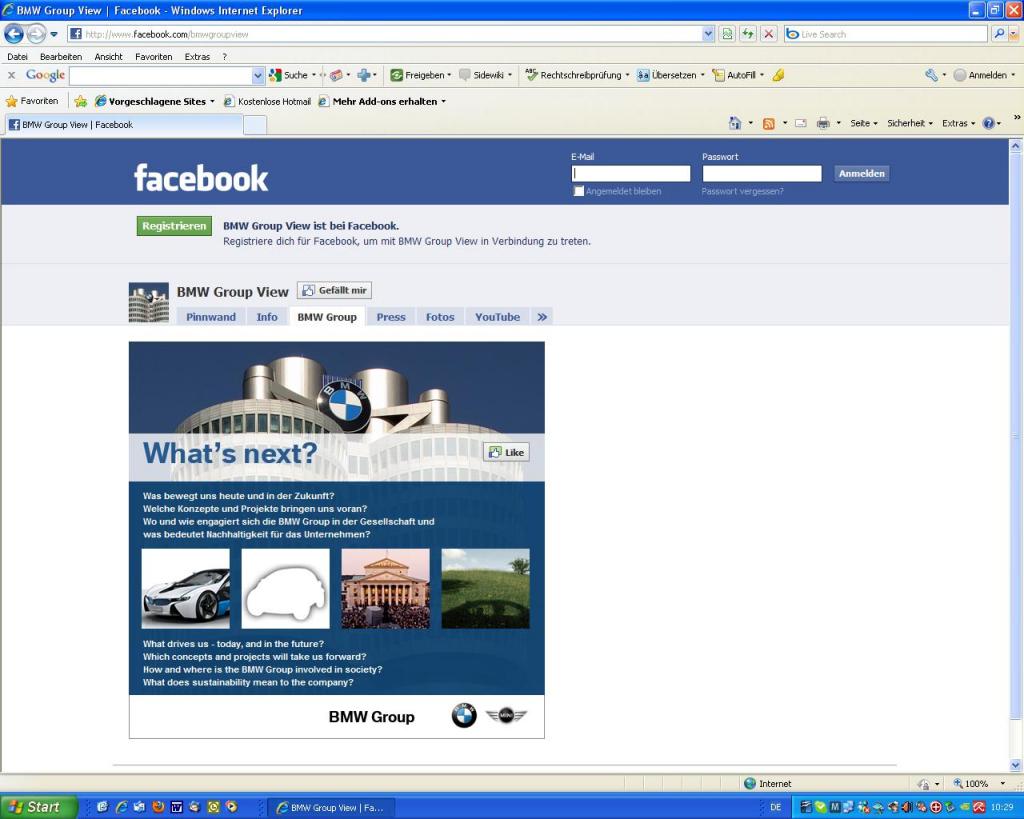Image resolution: width=1024 pixels, height=819 pixels.
Task: Open the zoom level 100% dropdown
Action: [1002, 783]
